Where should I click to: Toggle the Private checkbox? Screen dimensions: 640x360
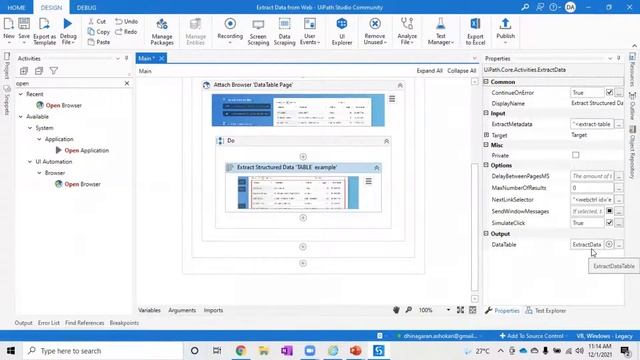point(576,155)
